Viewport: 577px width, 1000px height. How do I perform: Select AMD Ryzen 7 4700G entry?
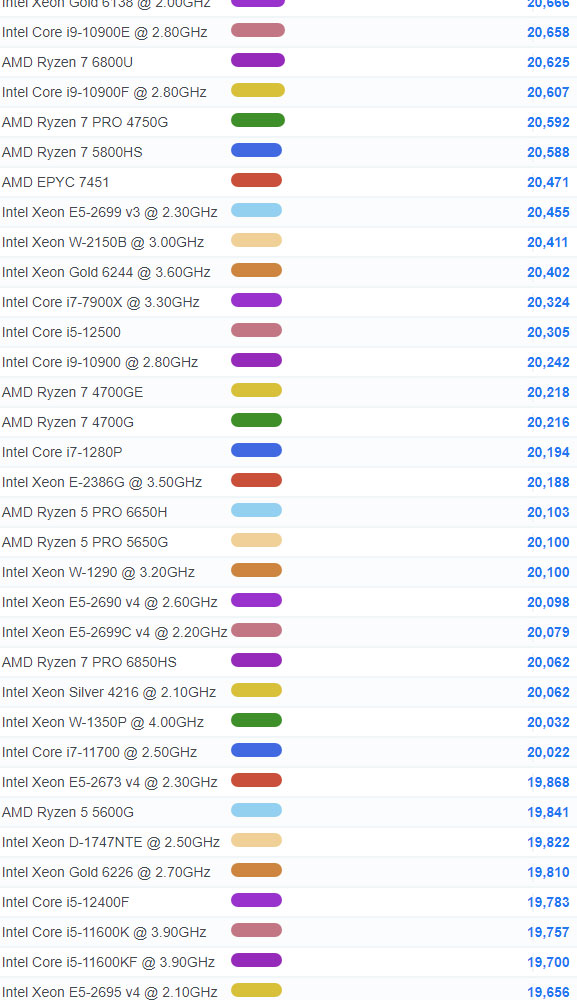point(68,422)
